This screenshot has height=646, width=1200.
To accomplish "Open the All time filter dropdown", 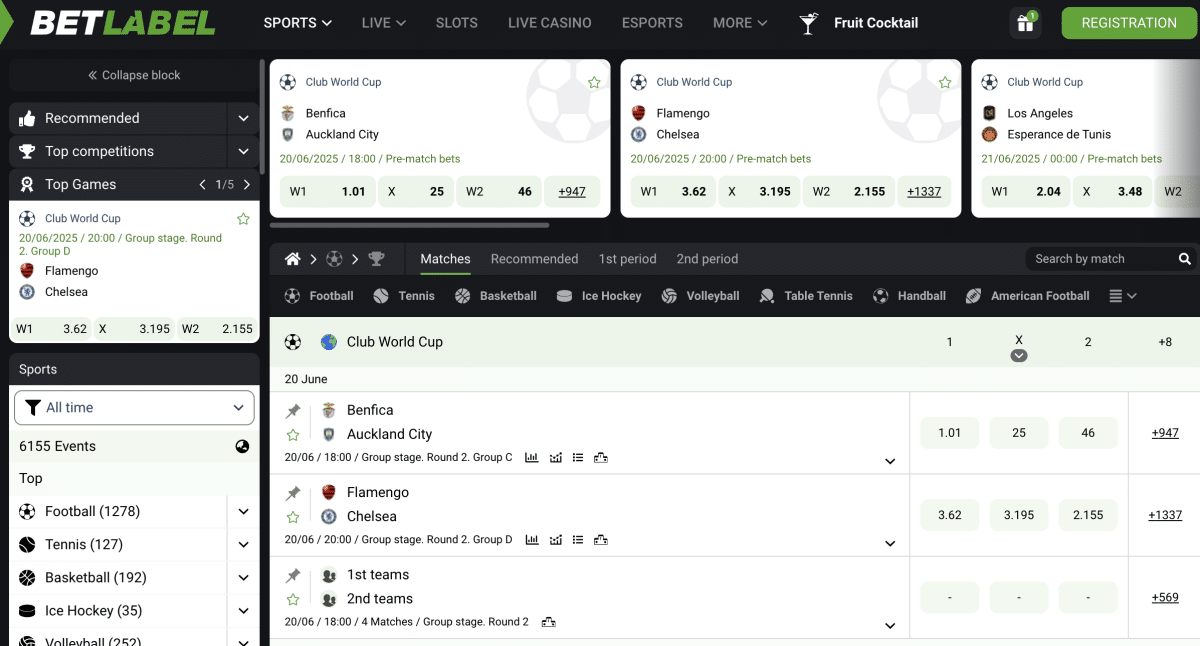I will click(134, 408).
